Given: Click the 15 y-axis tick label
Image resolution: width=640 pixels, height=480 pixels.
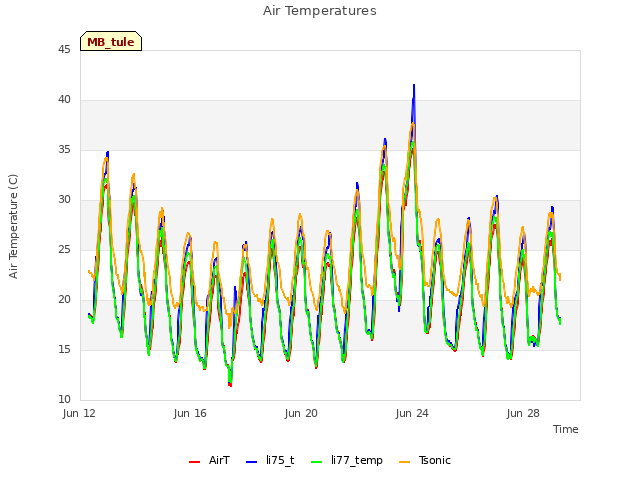Looking at the screenshot, I should pyautogui.click(x=64, y=349).
